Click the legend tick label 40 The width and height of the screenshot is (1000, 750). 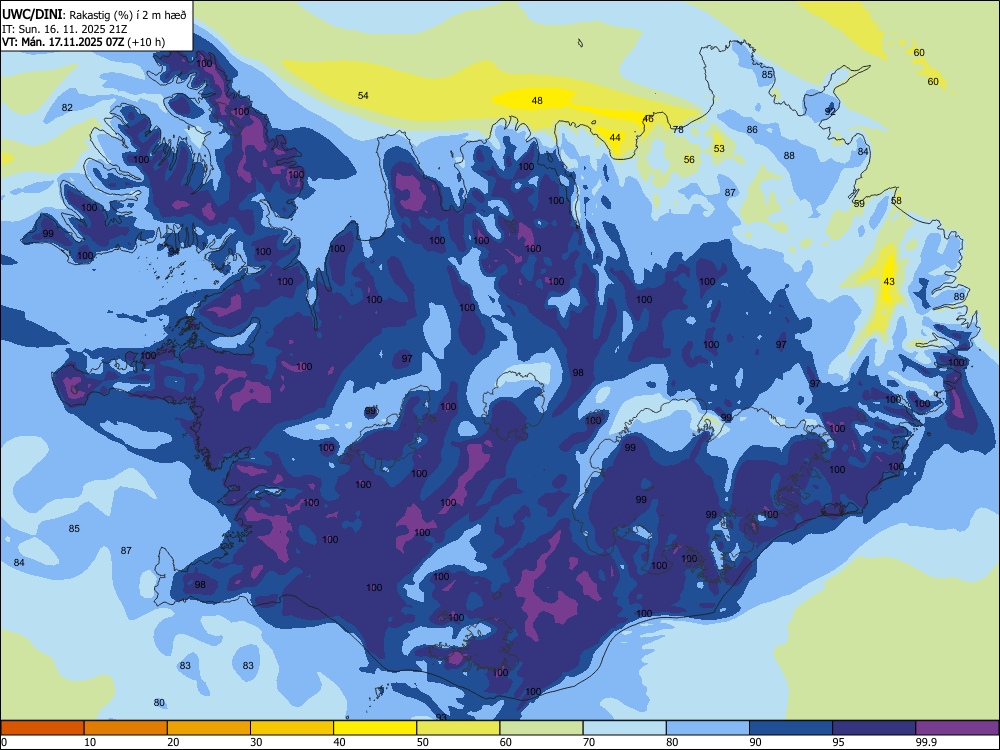[x=339, y=742]
